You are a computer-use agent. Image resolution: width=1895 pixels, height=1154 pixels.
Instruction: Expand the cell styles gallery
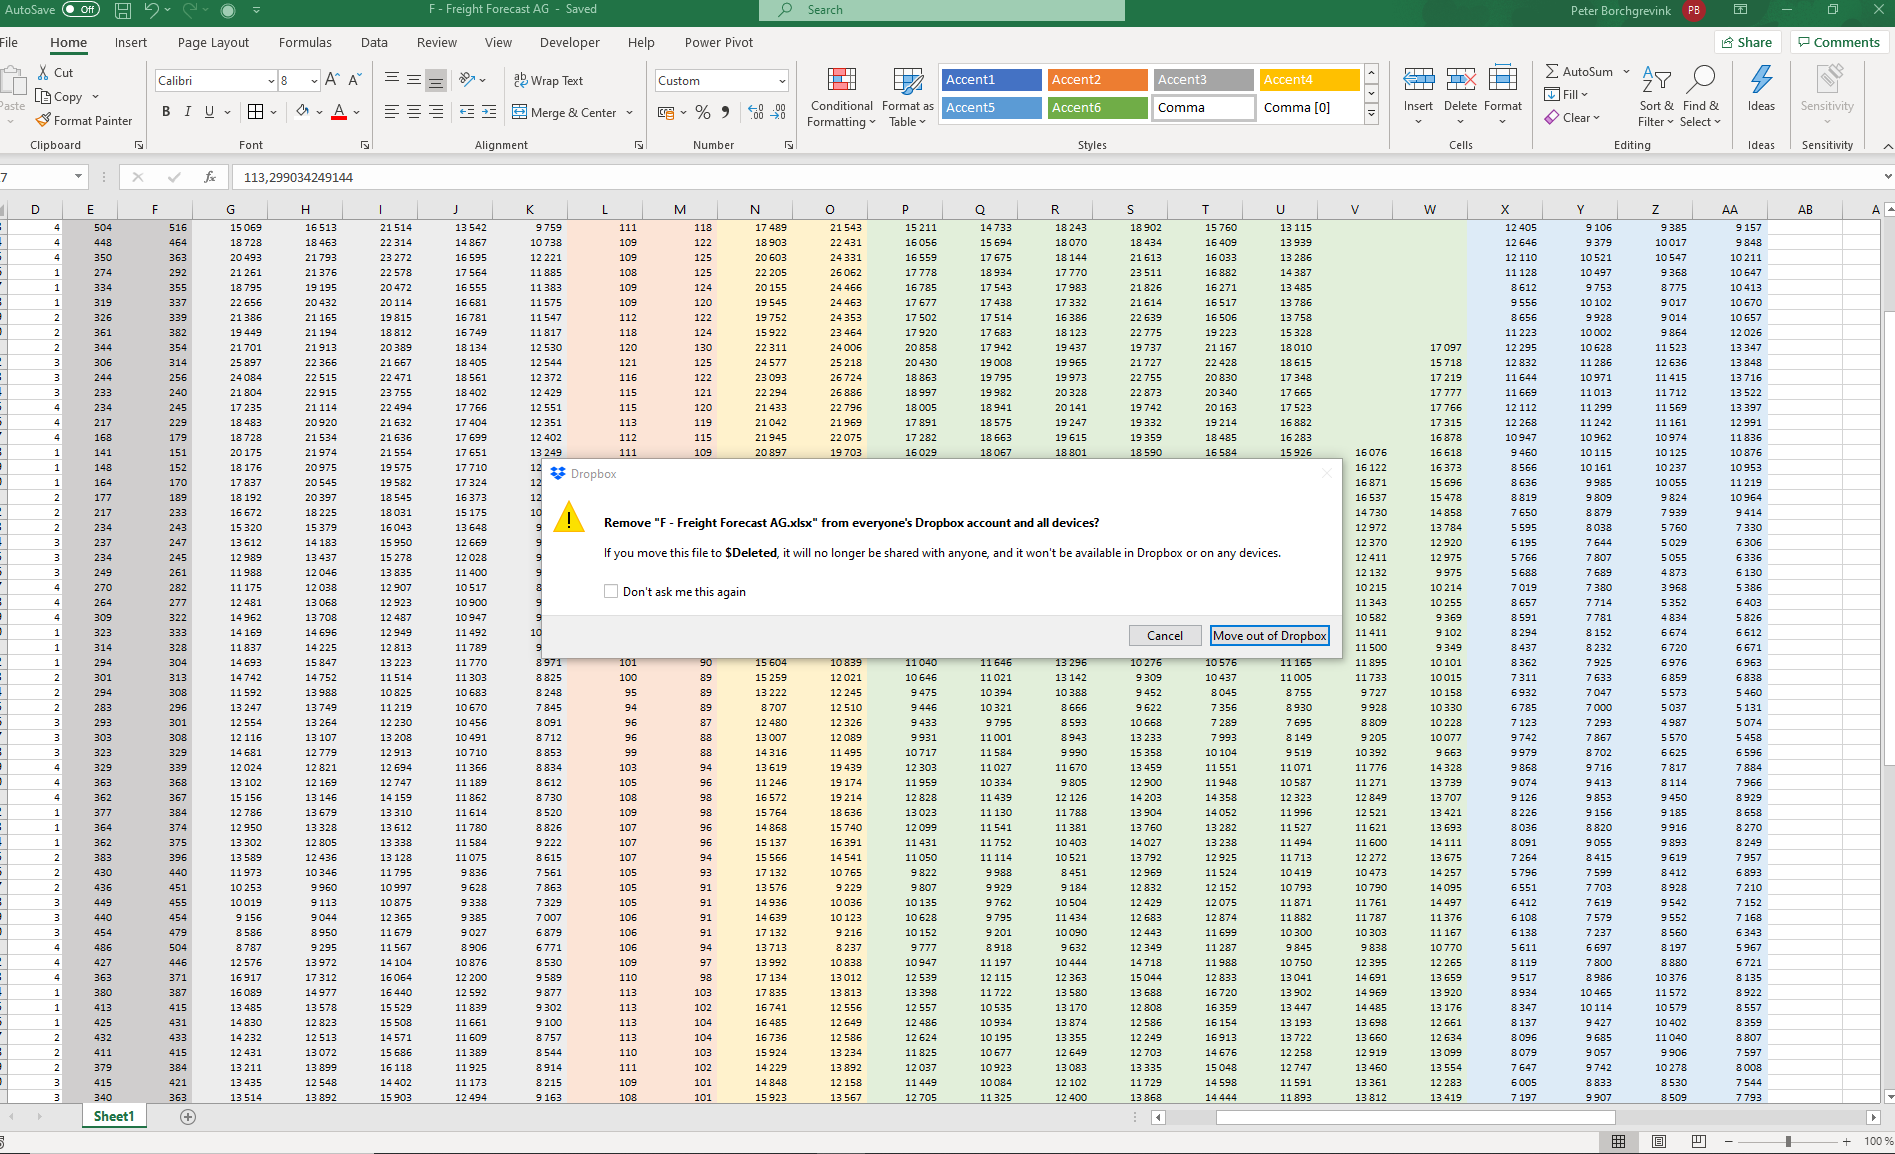(1371, 115)
